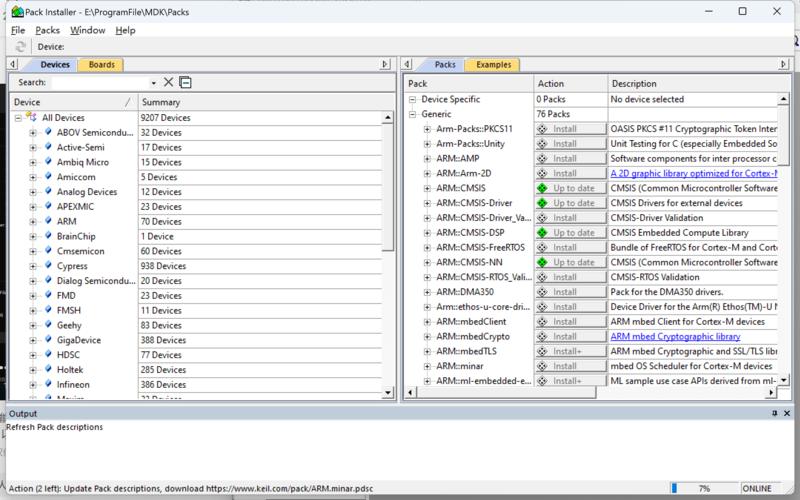
Task: Open the File menu
Action: click(18, 31)
